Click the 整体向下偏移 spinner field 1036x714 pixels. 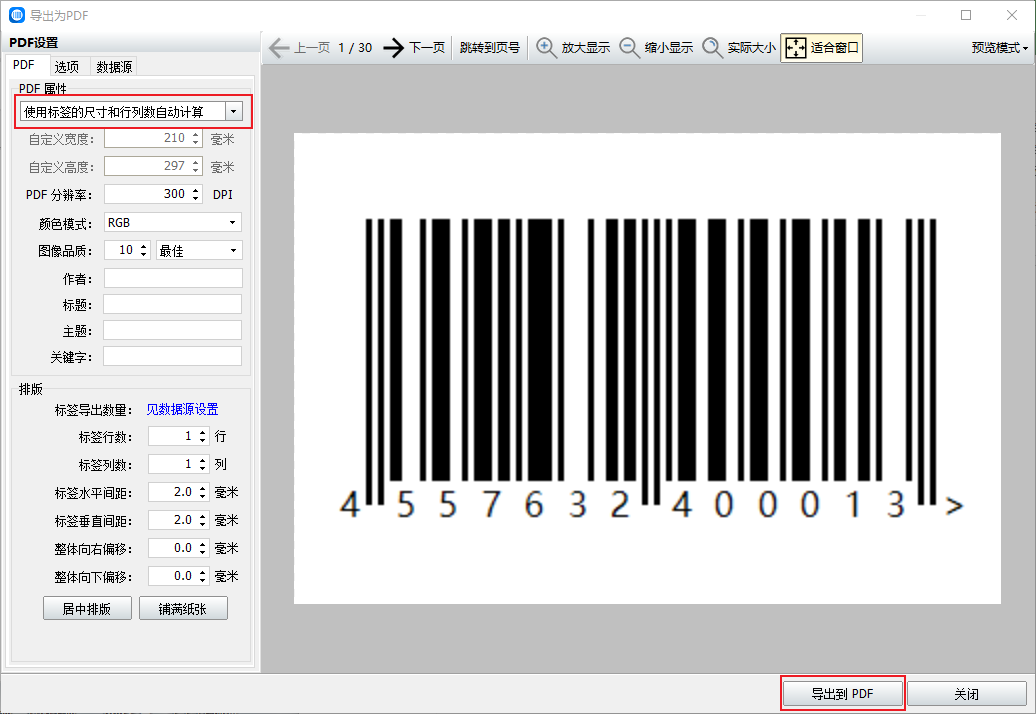pos(178,576)
